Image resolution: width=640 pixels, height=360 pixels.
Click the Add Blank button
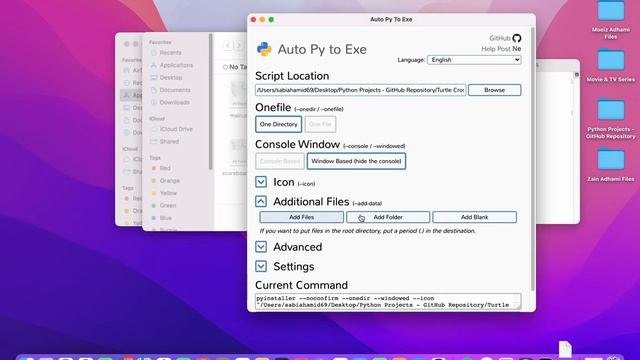click(474, 217)
